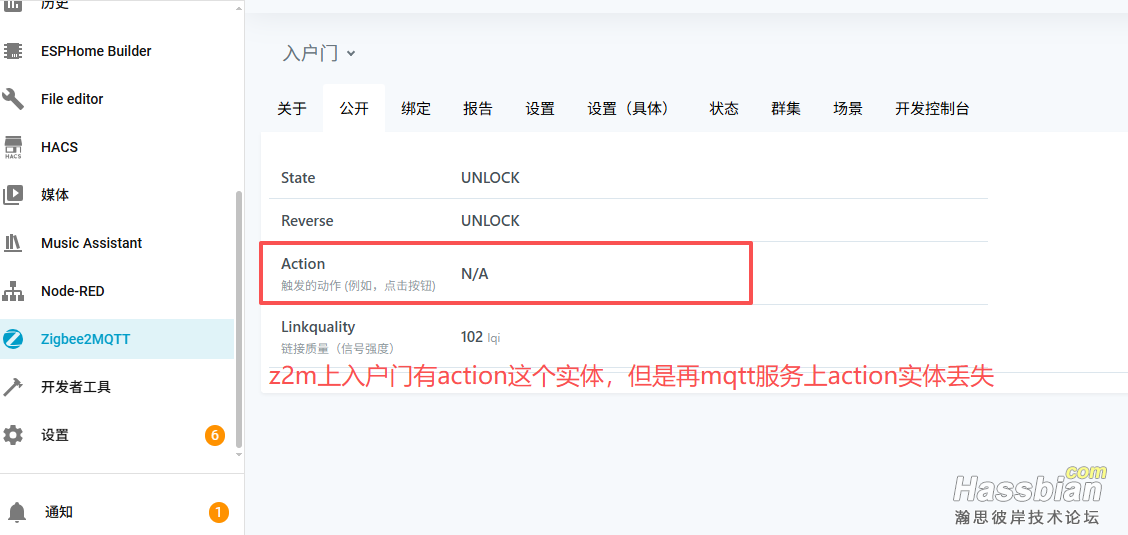Click the 开发者工具 hammer icon
Viewport: 1128px width, 535px height.
tap(13, 388)
